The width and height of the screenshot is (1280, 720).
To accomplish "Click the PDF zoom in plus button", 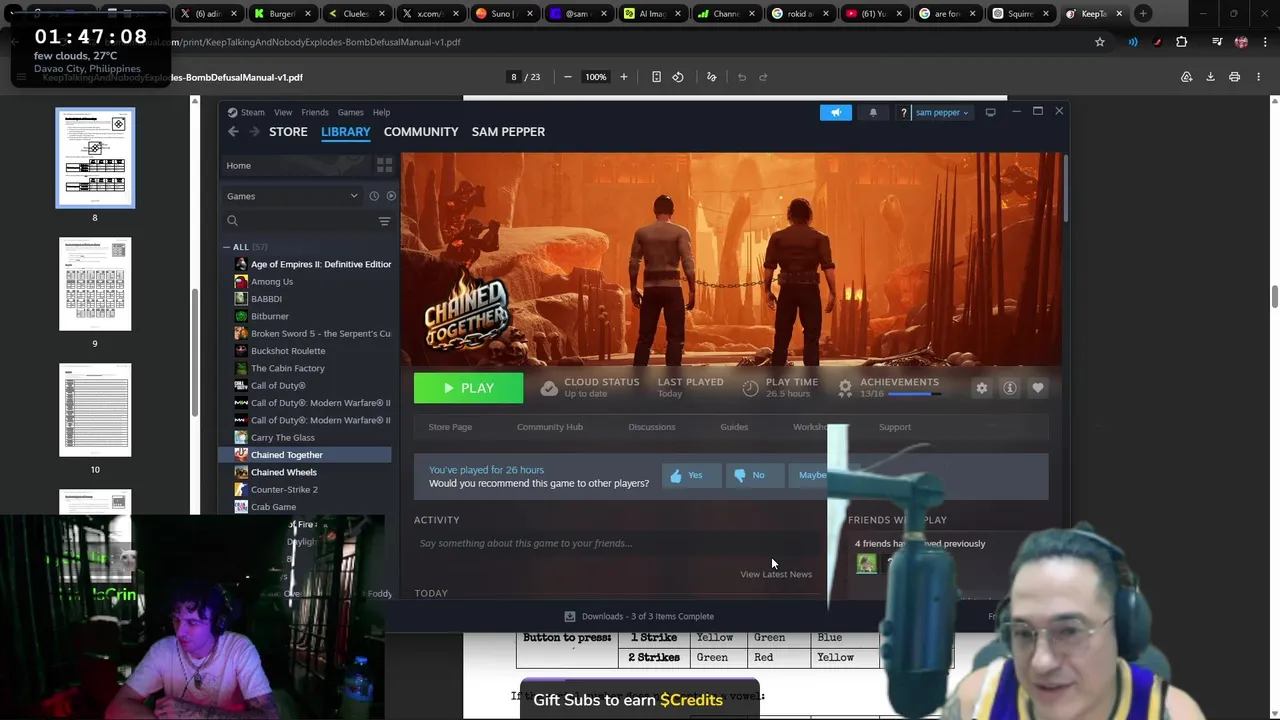I will [x=623, y=77].
